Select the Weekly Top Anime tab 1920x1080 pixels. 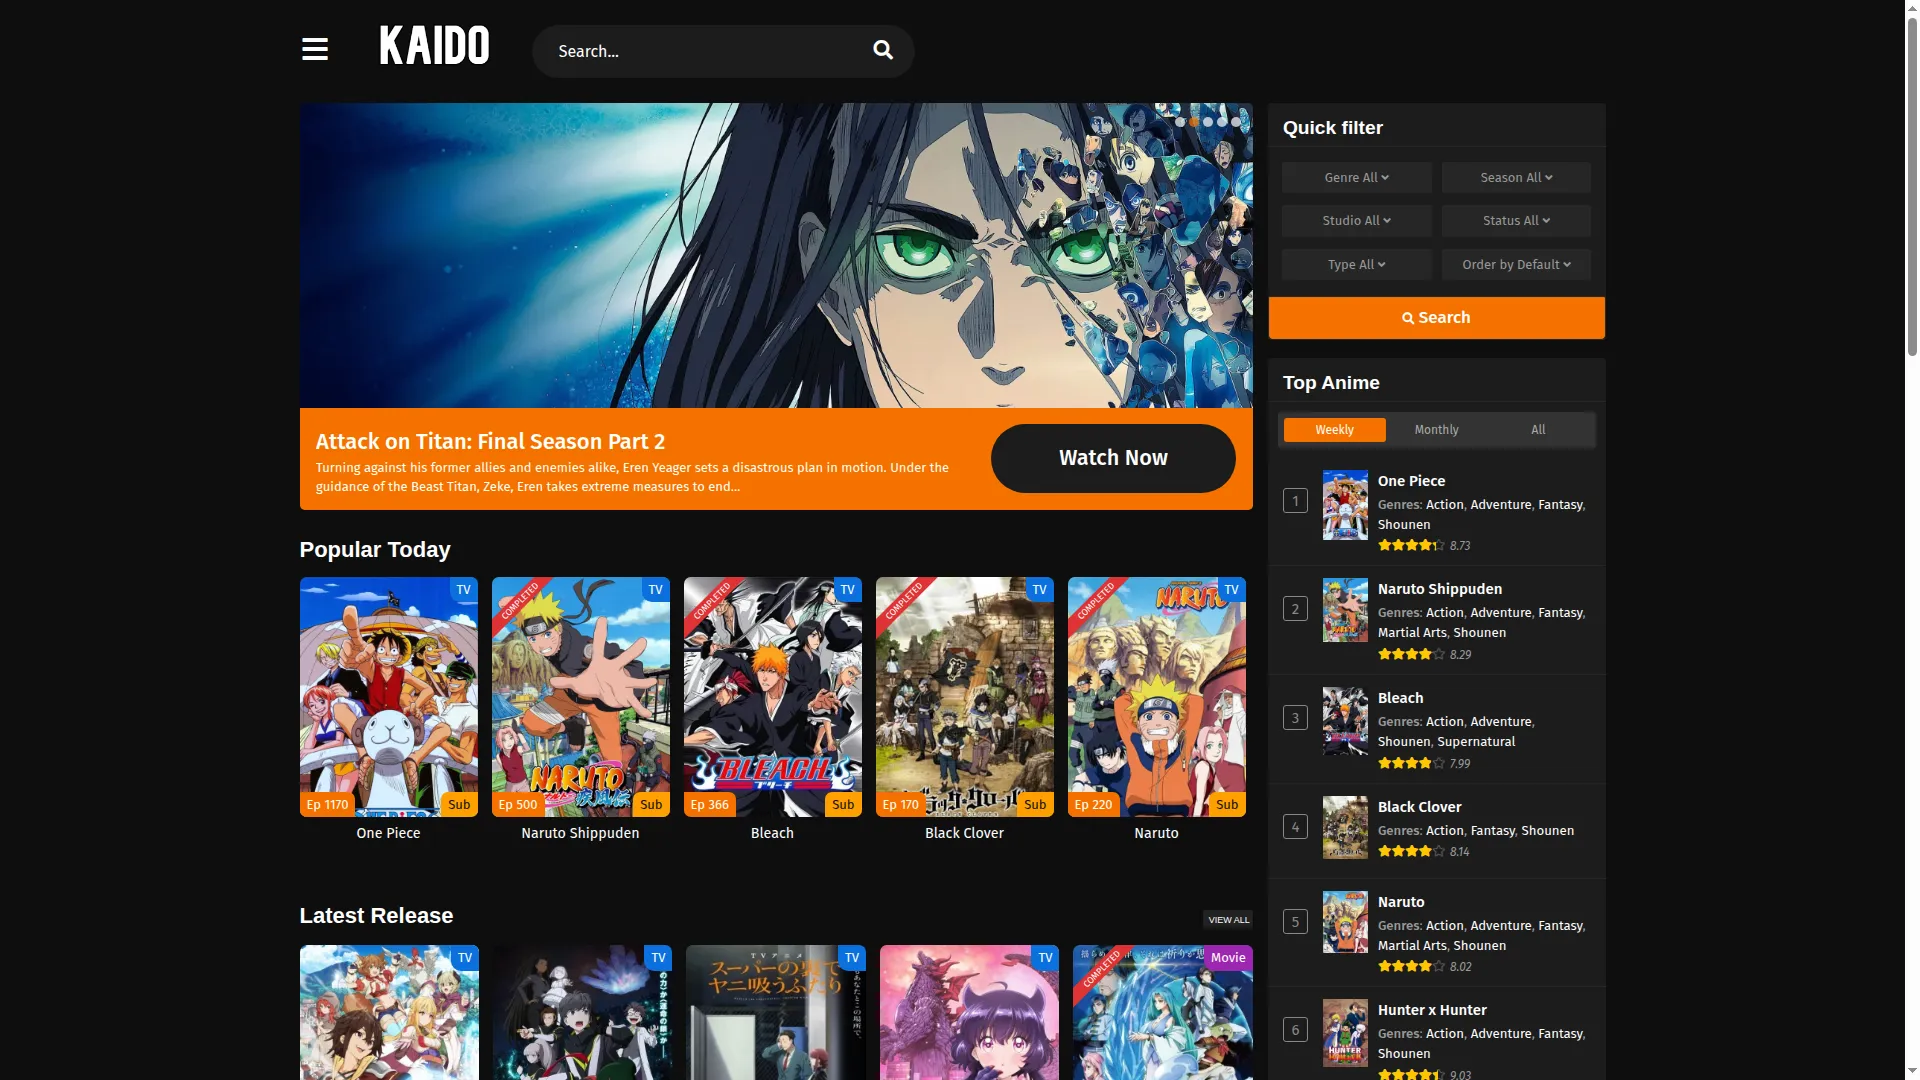(1335, 430)
